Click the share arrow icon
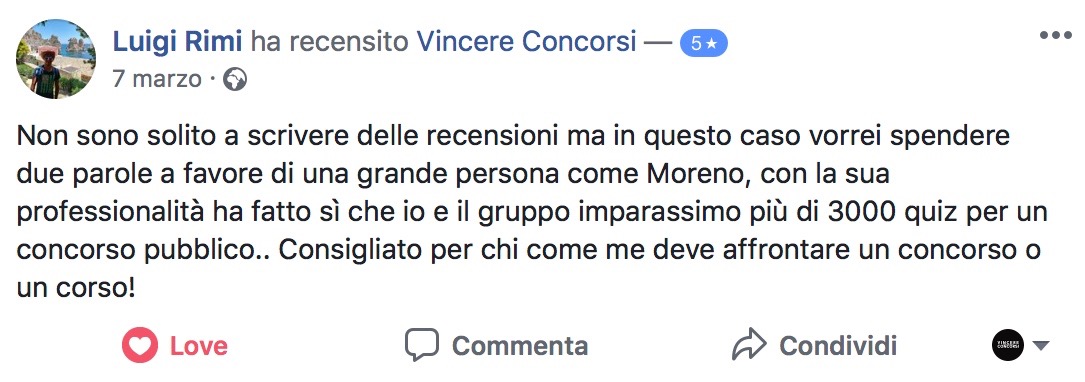This screenshot has width=1085, height=382. [x=749, y=344]
